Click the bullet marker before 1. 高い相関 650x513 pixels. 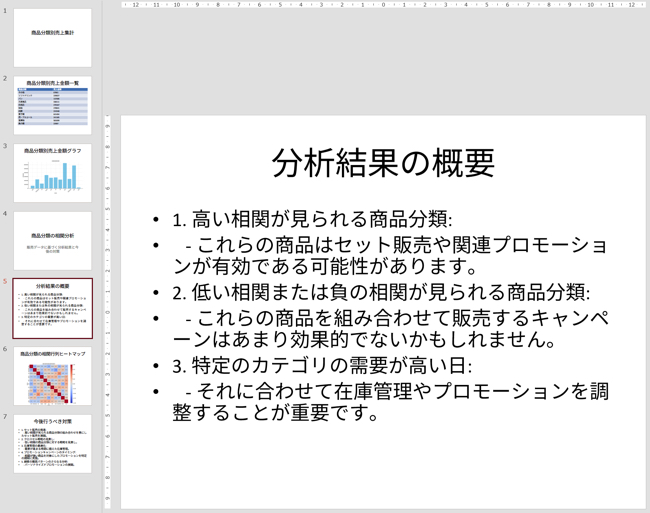click(x=155, y=220)
